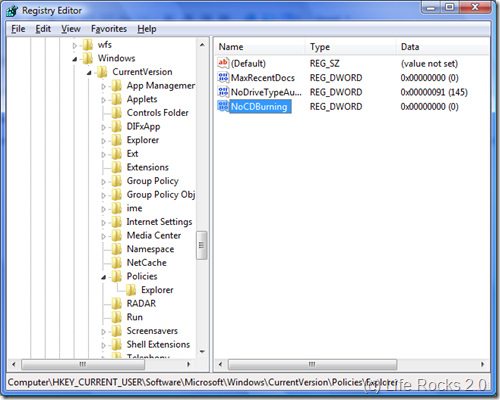This screenshot has height=400, width=500.
Task: Click the 0x00000091 (145) data cell
Action: point(434,92)
